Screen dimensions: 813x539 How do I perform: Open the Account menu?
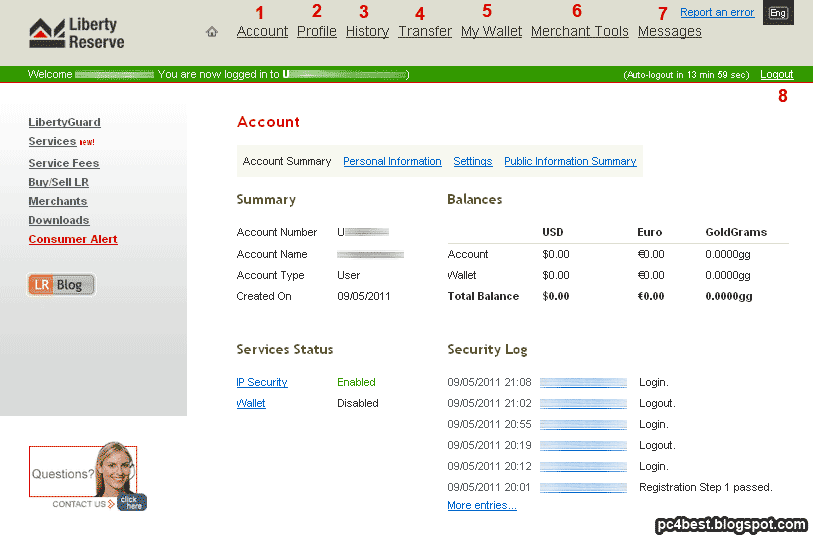pyautogui.click(x=262, y=32)
